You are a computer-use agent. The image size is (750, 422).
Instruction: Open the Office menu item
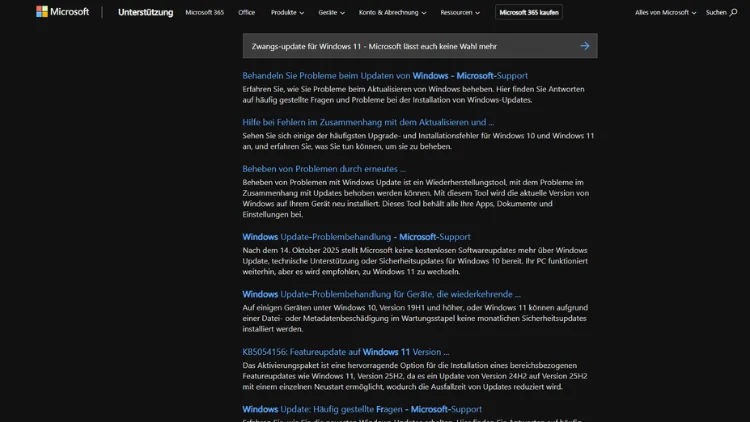(x=246, y=12)
